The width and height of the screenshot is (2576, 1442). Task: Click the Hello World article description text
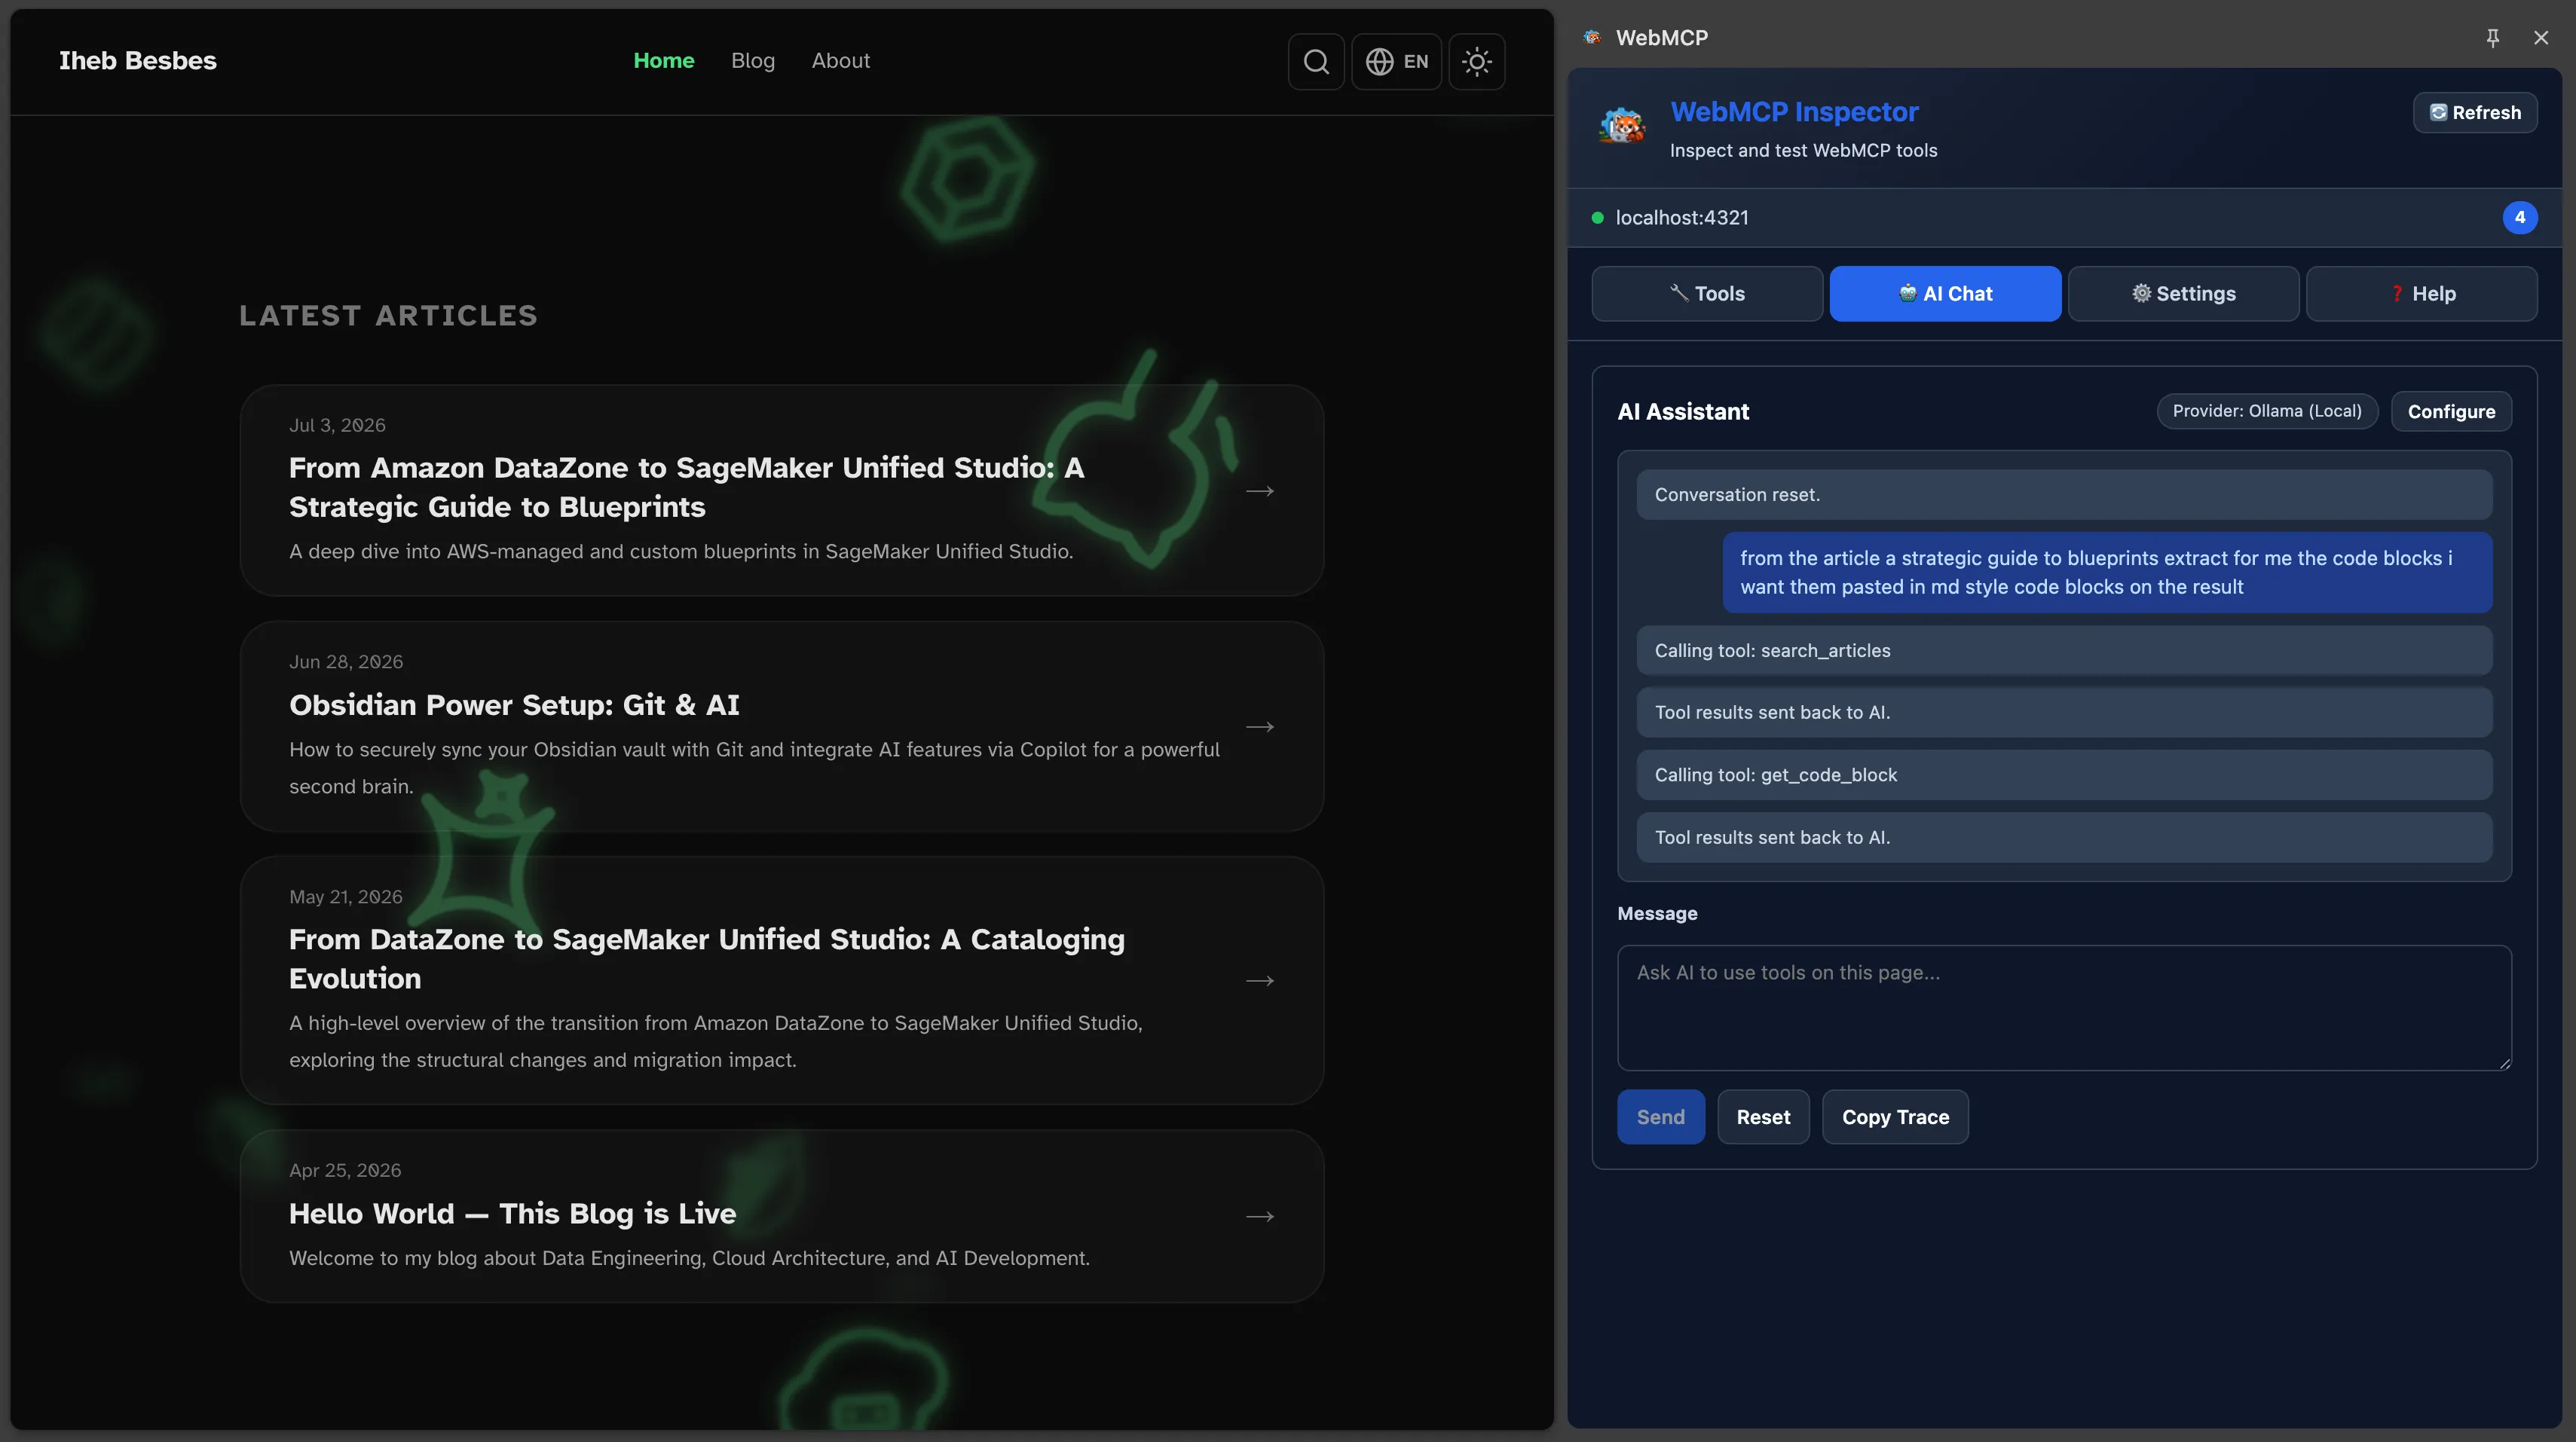point(689,1259)
